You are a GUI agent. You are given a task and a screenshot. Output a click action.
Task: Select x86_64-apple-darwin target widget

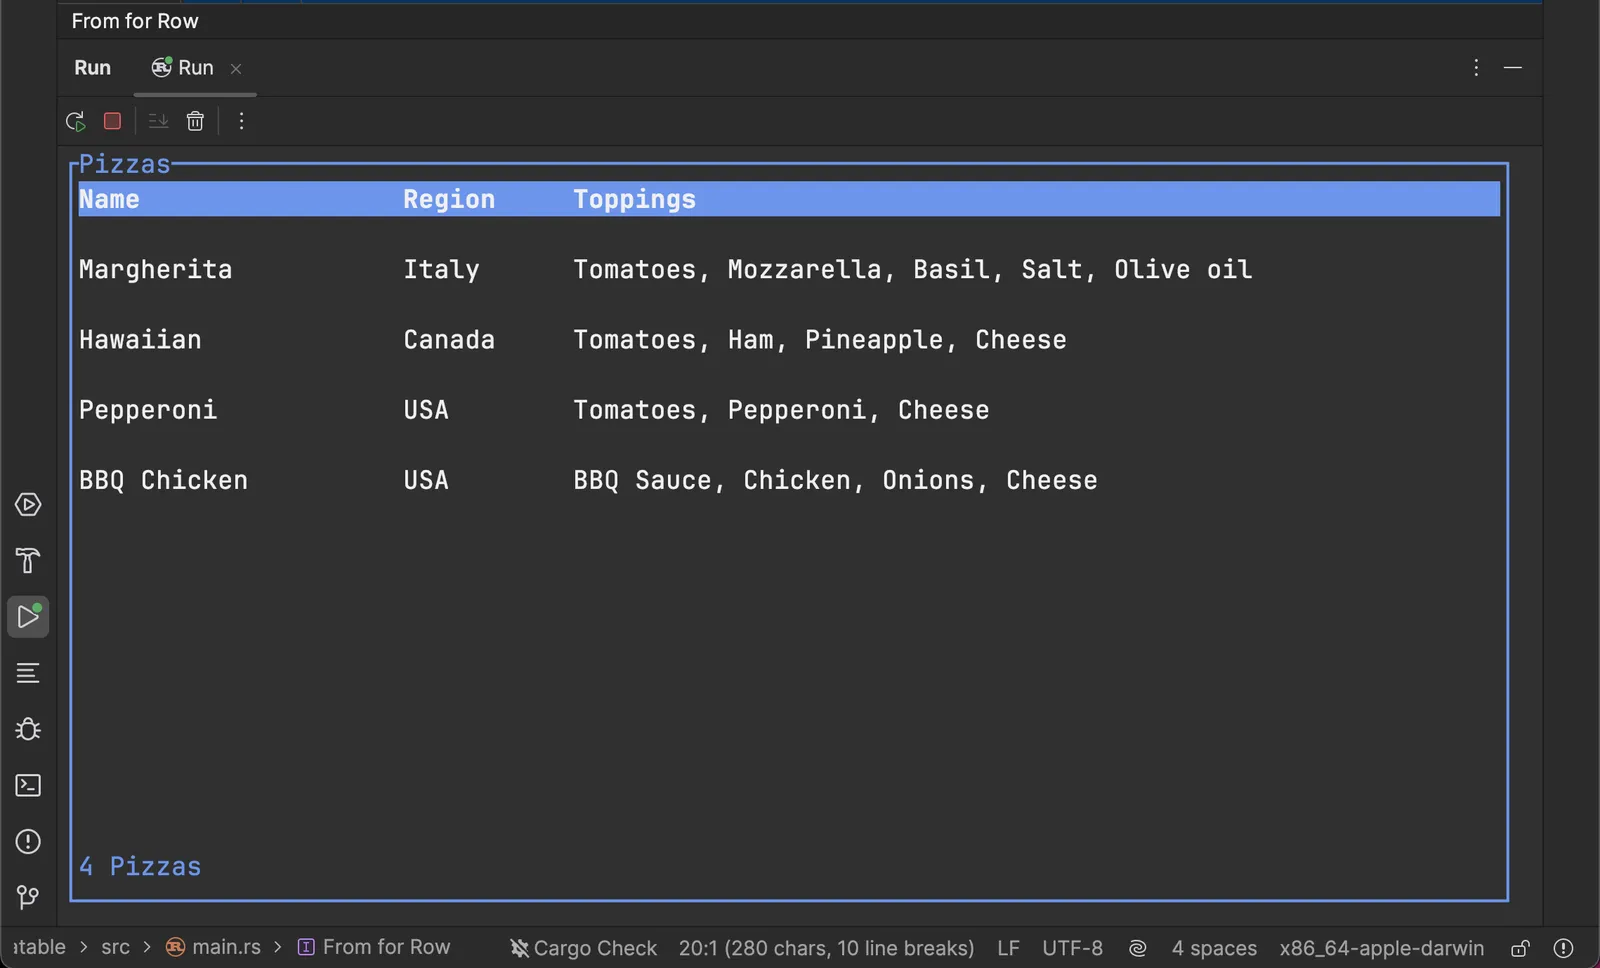coord(1381,948)
